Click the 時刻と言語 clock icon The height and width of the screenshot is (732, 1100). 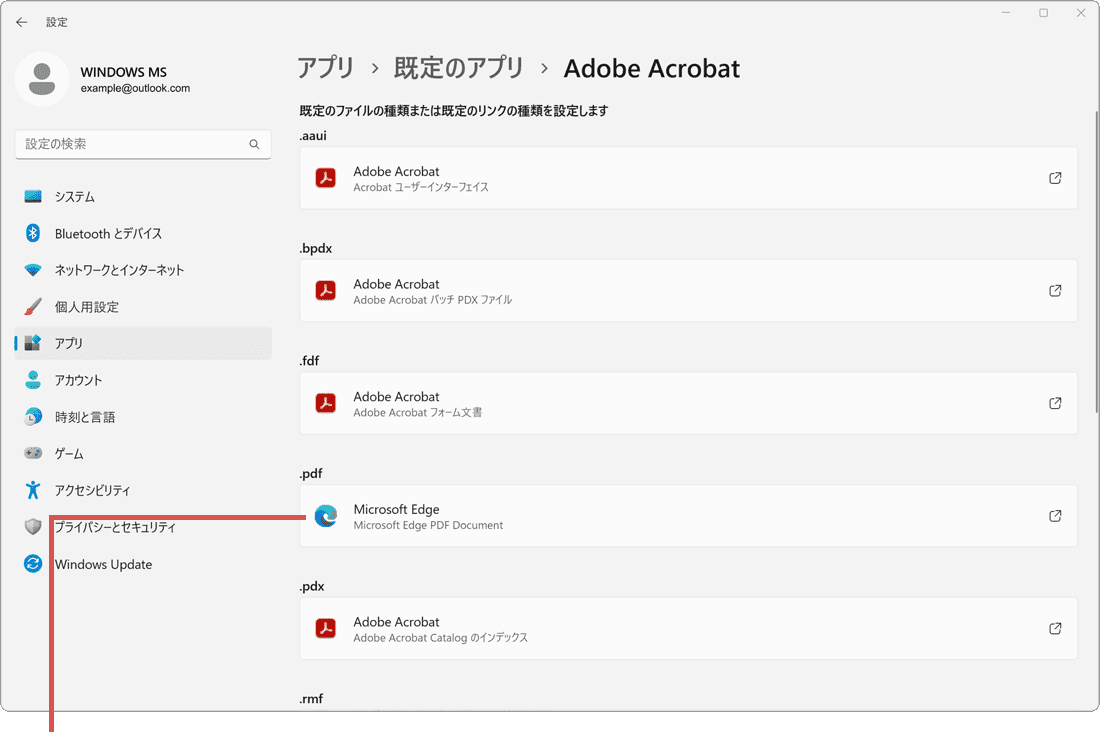32,416
